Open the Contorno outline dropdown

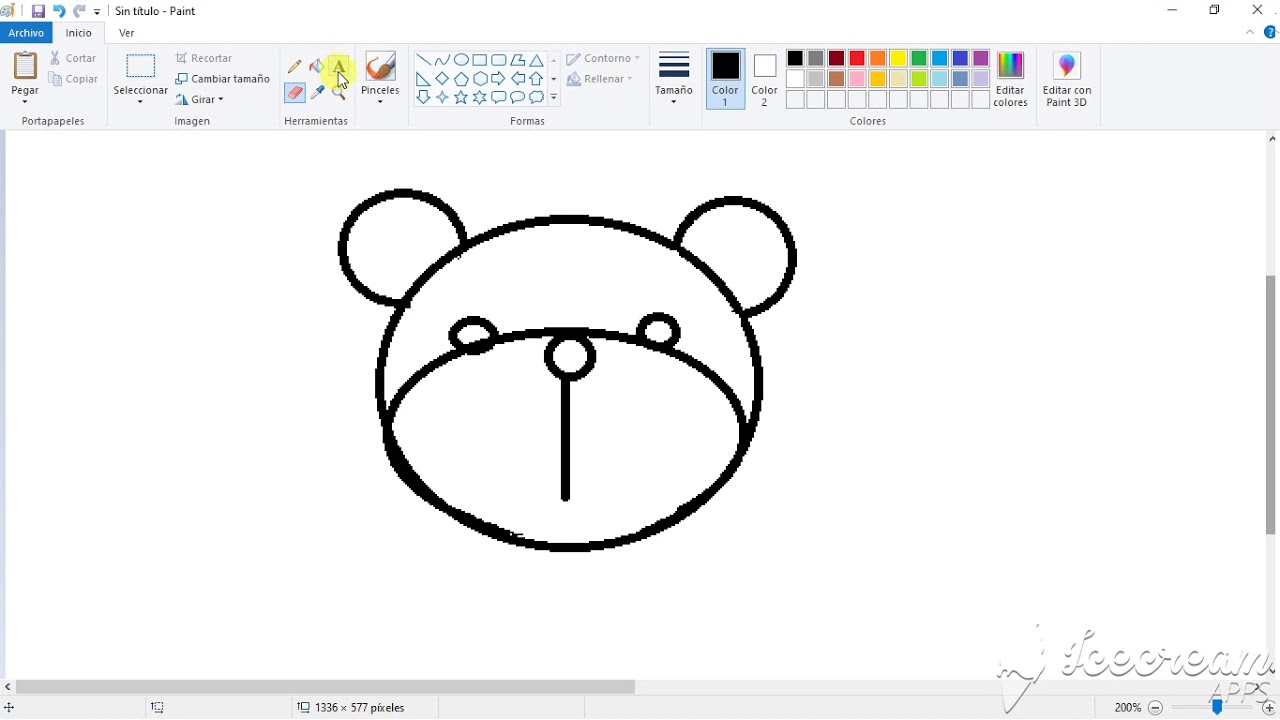tap(603, 59)
